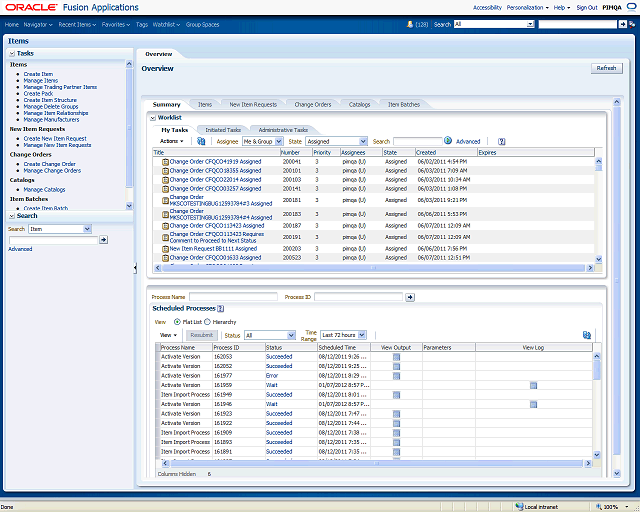Screen dimensions: 640x512
Task: Click the Scheduled Processes help icon
Action: (221, 309)
